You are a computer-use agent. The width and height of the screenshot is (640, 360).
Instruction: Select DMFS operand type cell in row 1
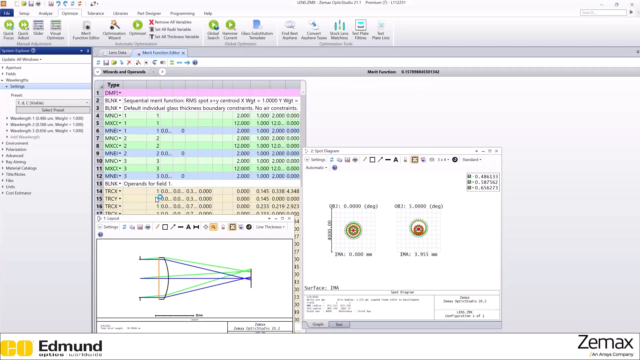(x=113, y=93)
